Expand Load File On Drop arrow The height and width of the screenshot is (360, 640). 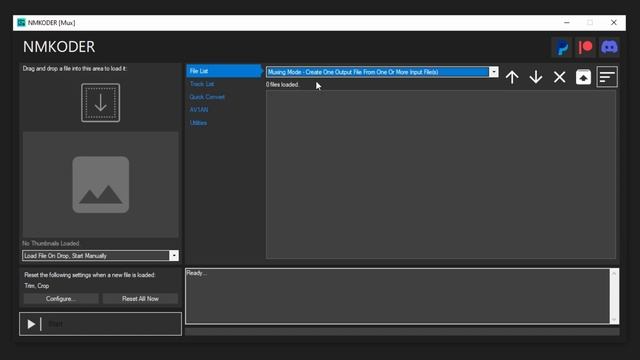(x=174, y=256)
